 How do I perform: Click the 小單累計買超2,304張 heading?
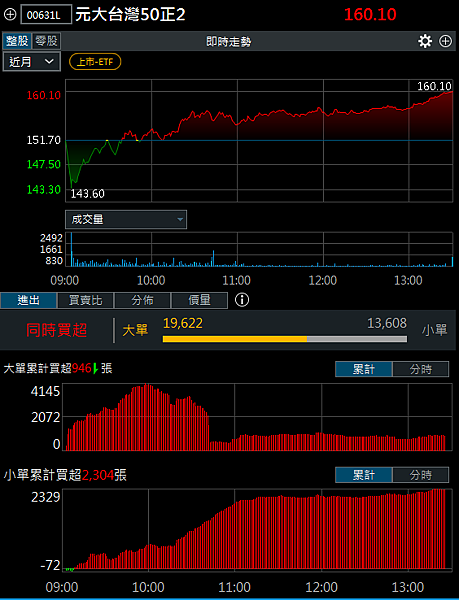coord(65,475)
